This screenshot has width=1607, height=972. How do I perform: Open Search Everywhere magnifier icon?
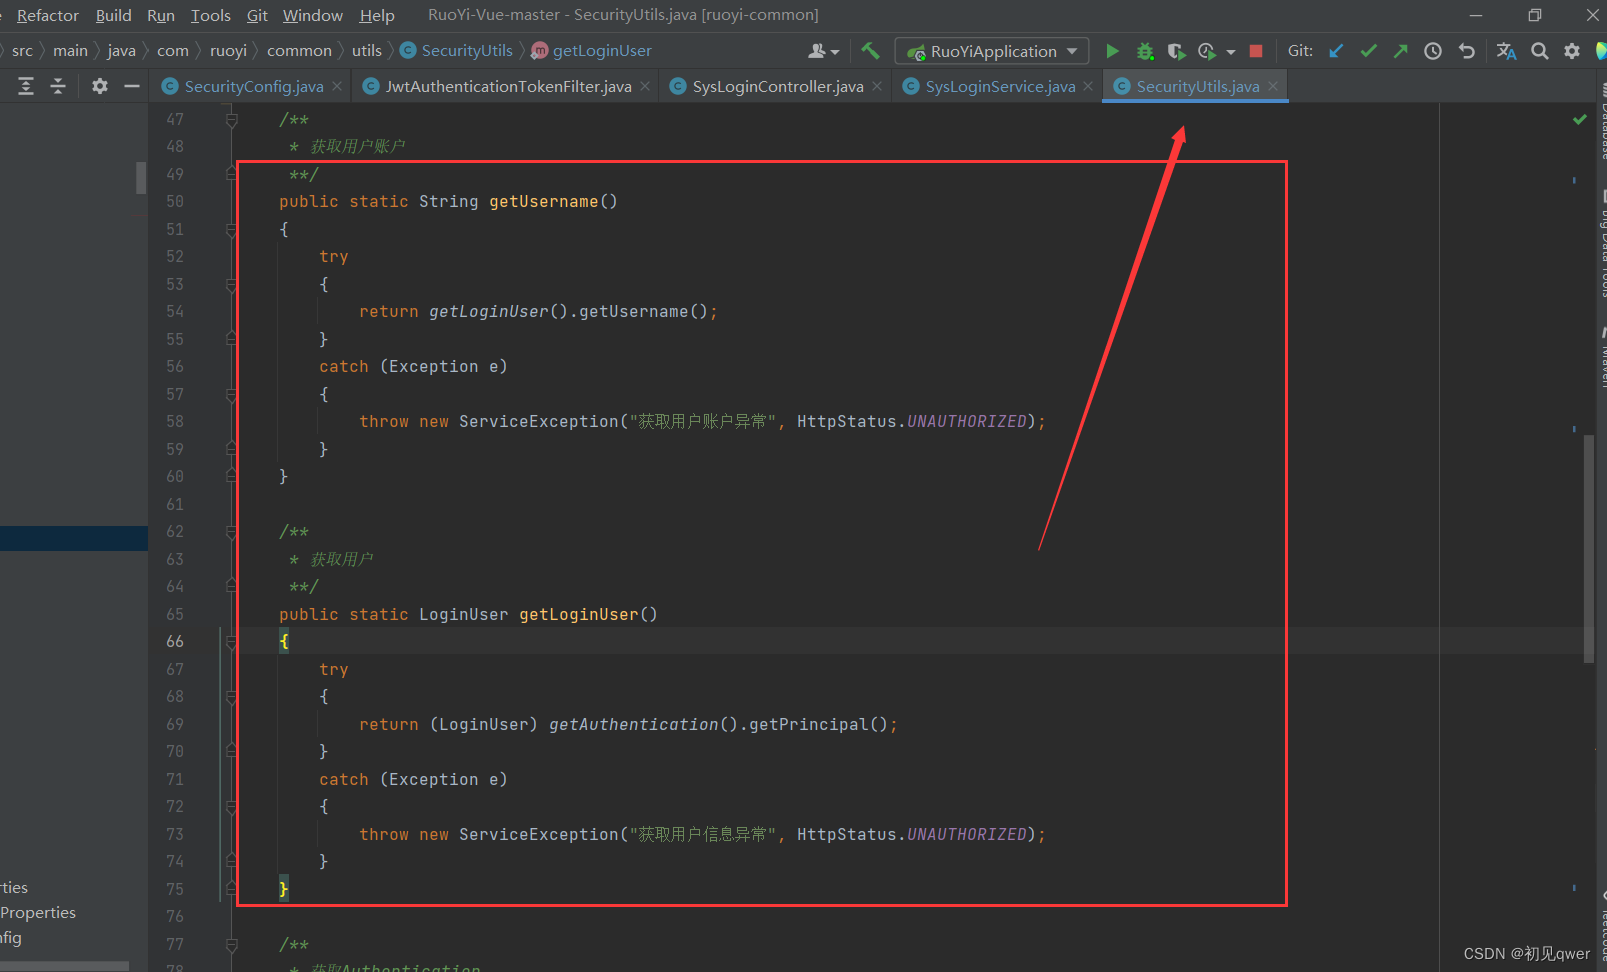pos(1540,51)
